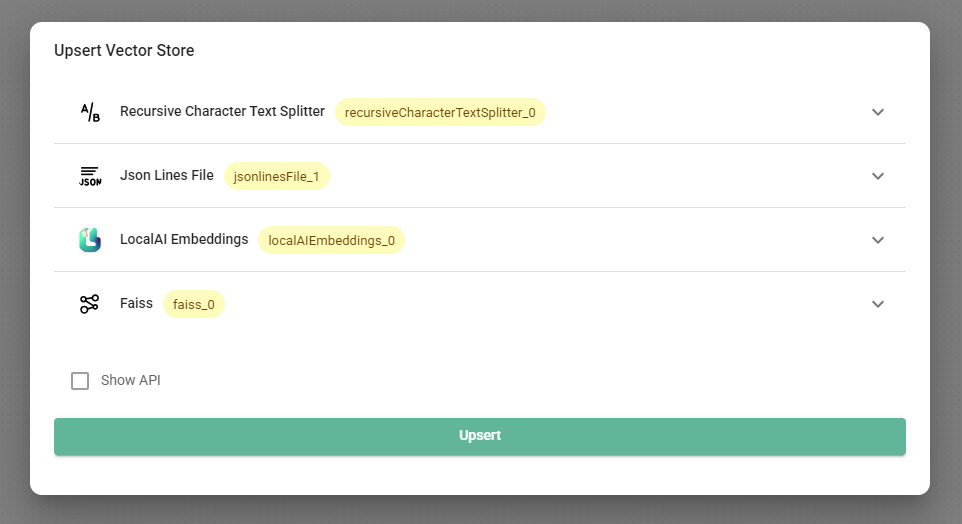Click the Json Lines File label

coord(167,175)
